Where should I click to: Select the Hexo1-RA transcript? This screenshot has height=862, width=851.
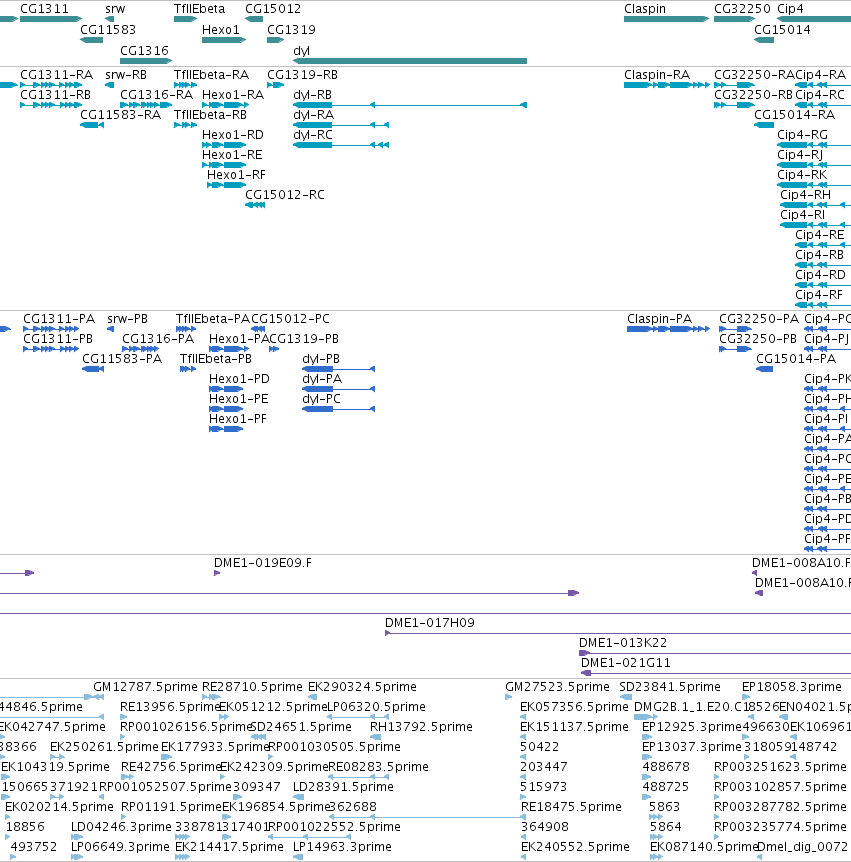click(225, 104)
